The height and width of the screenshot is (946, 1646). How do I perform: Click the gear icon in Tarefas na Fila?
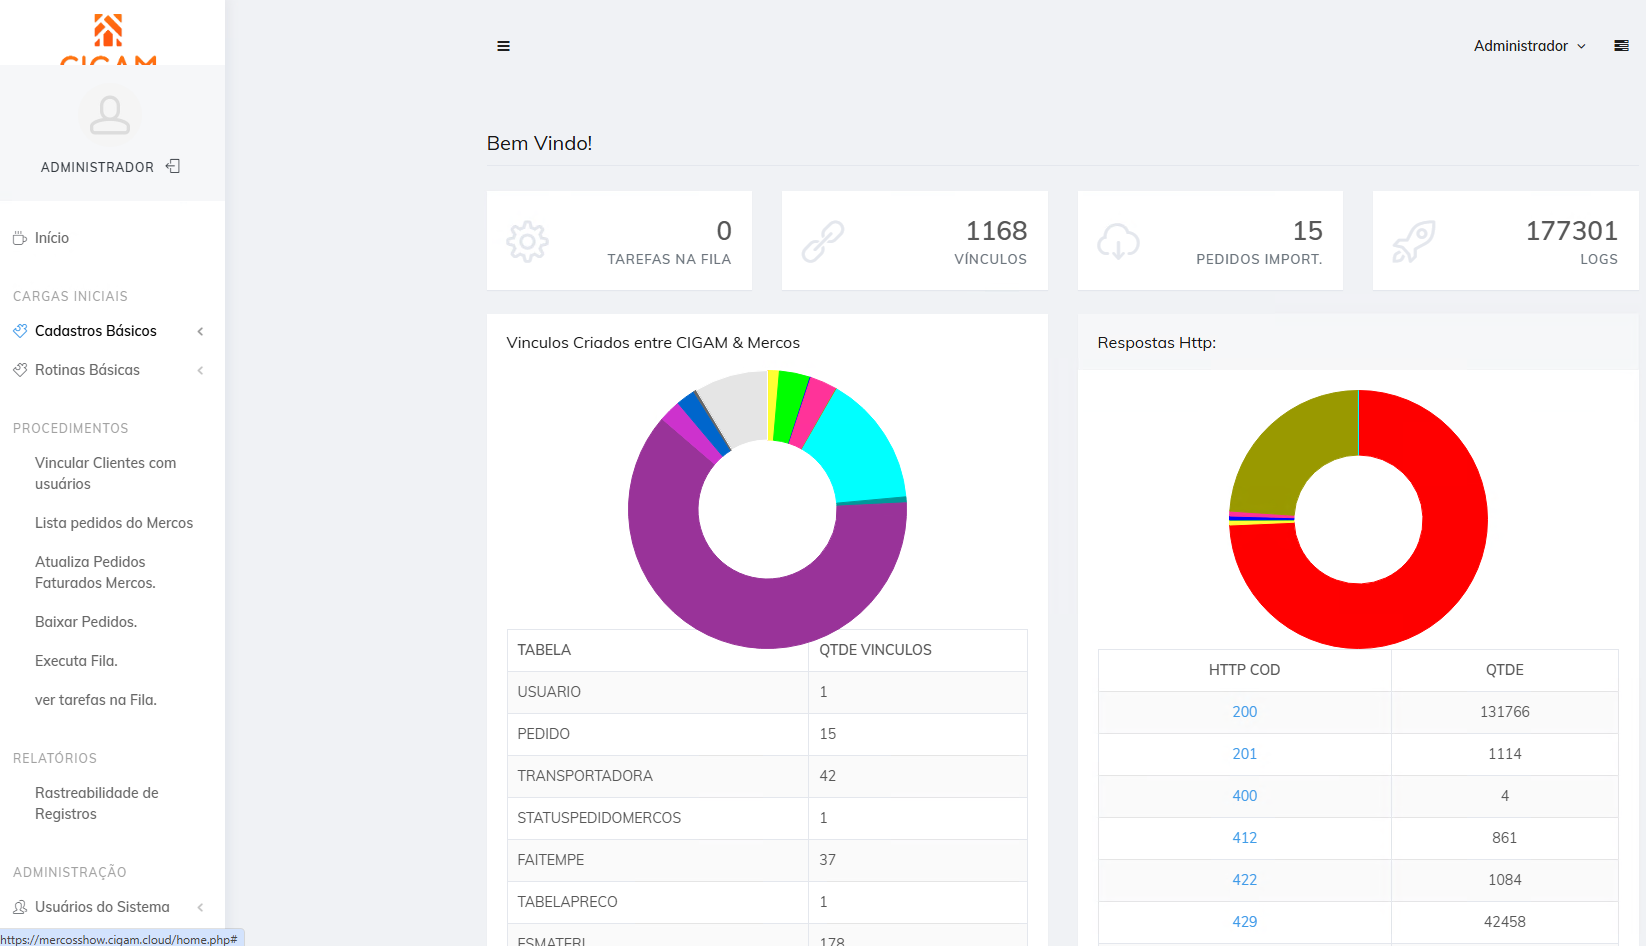528,242
